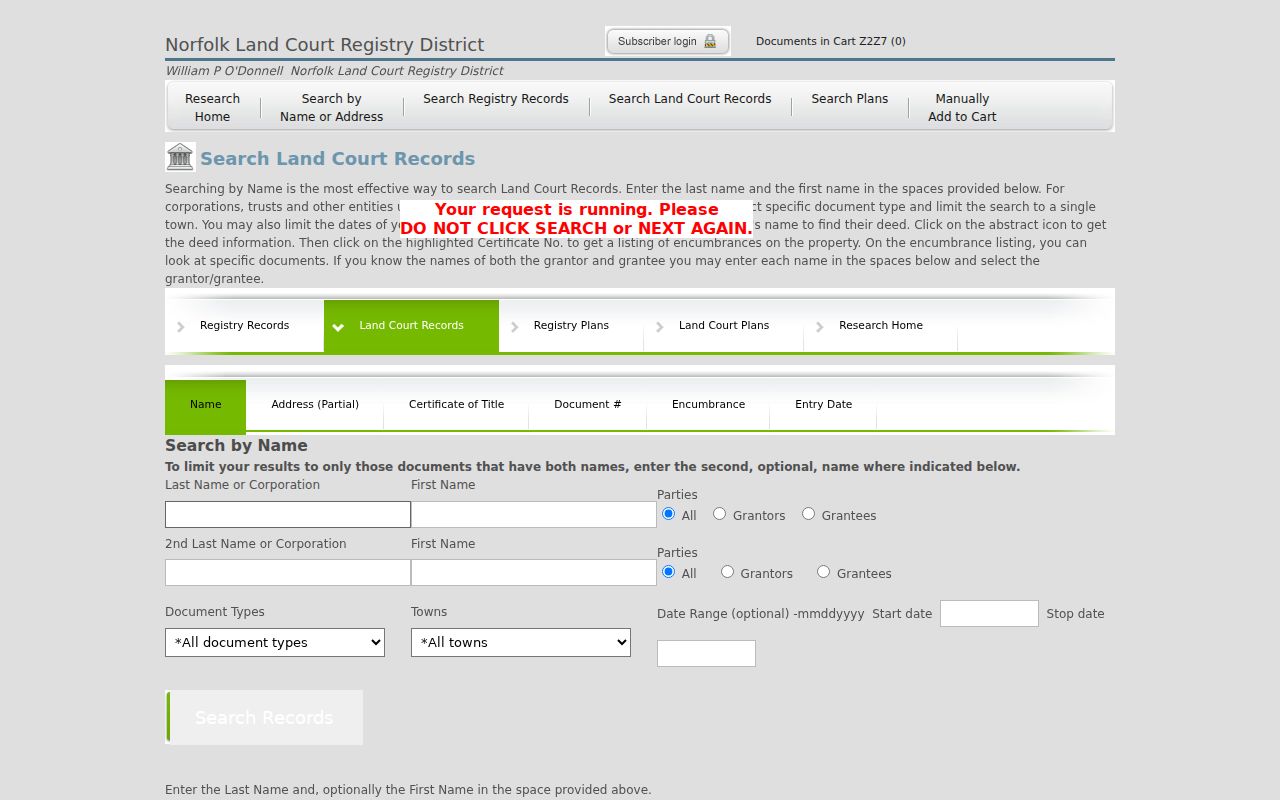Switch to the Land Court Plans tab

pyautogui.click(x=724, y=326)
